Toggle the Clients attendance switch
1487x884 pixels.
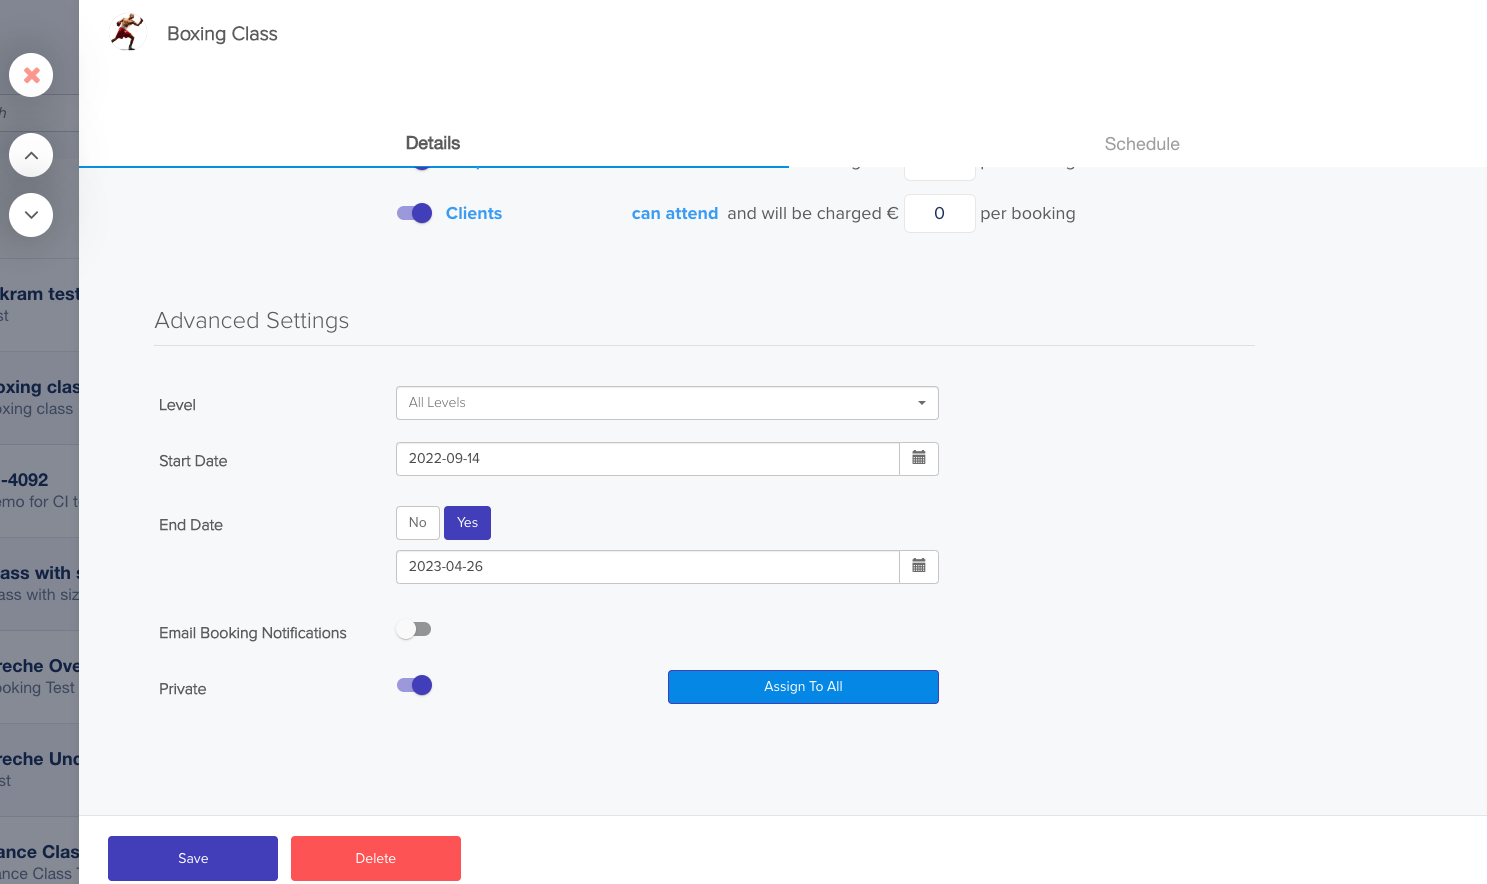click(x=414, y=213)
